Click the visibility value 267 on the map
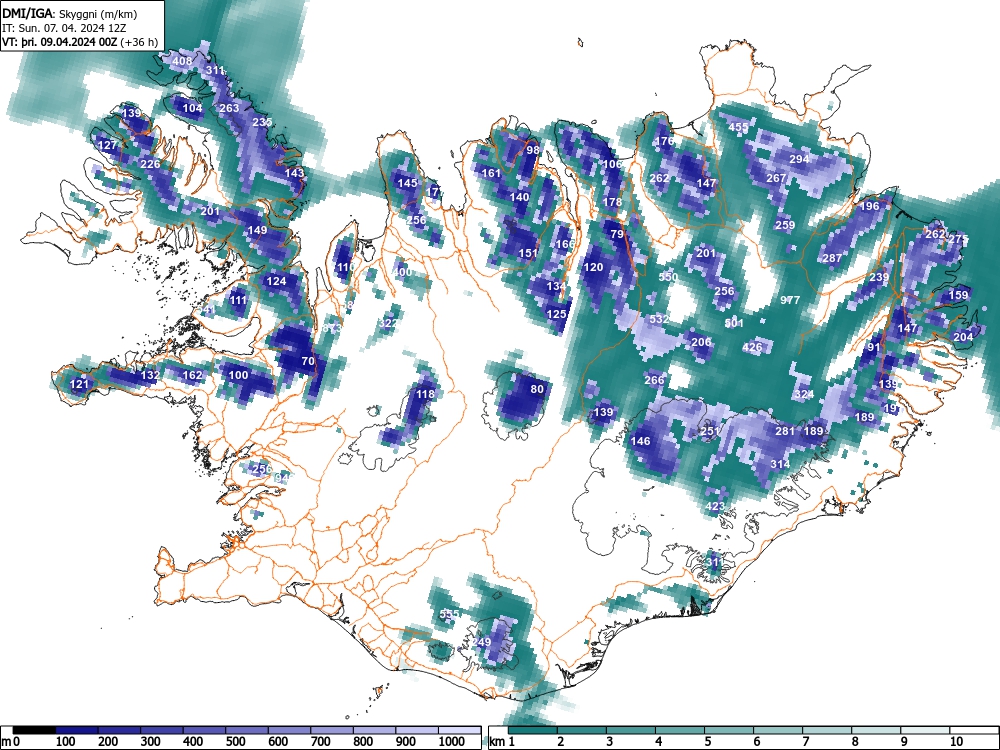Viewport: 1000px width, 750px height. (776, 178)
